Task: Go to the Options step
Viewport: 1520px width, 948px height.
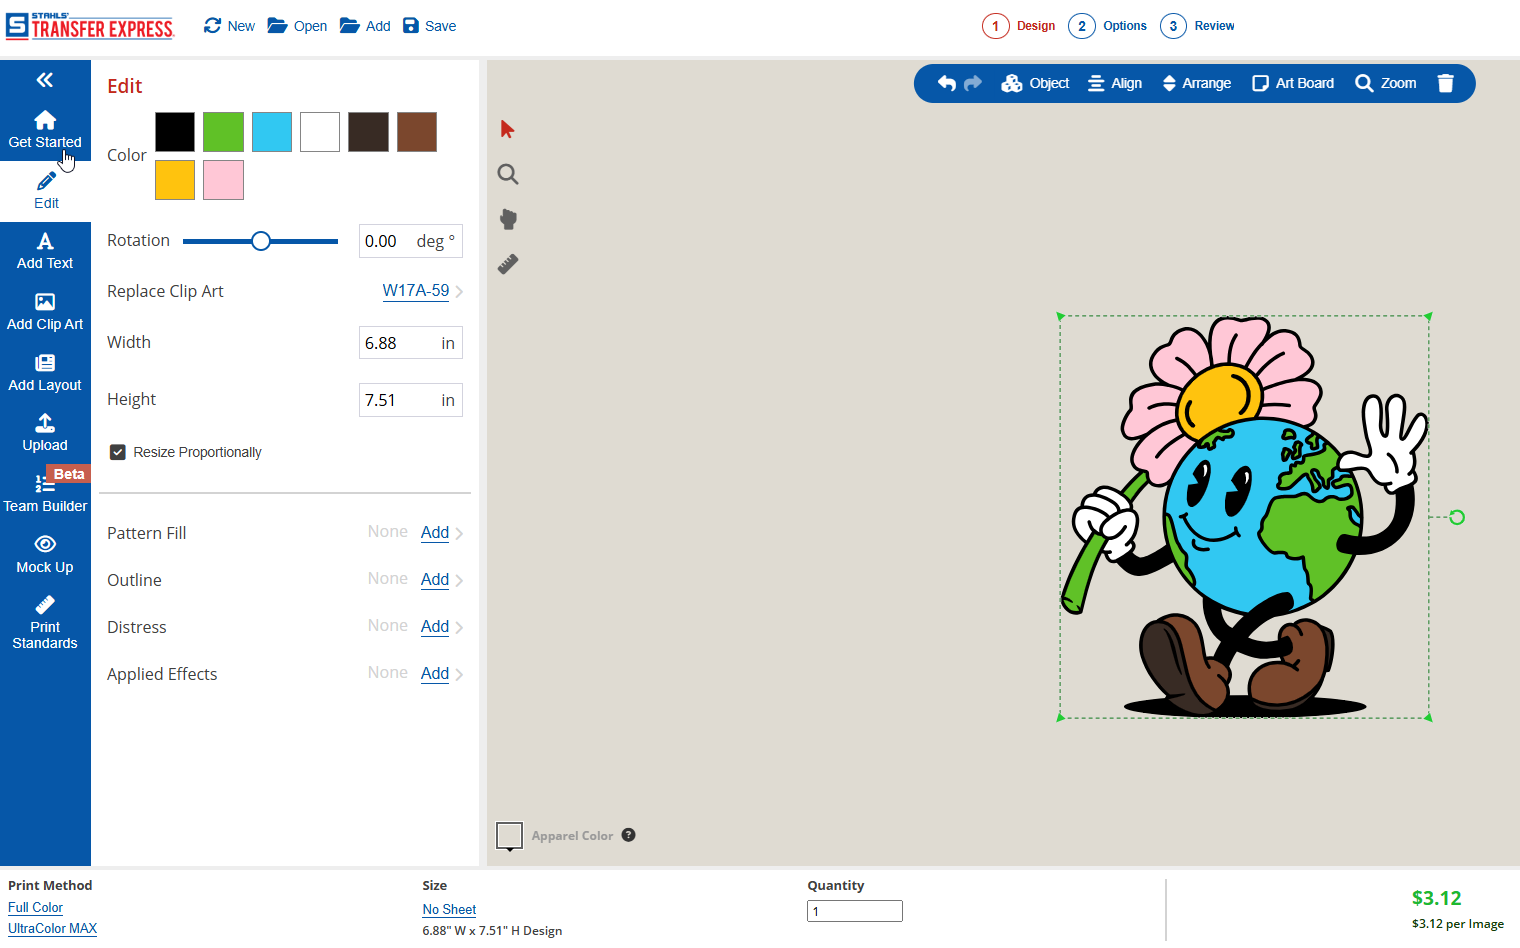Action: tap(1110, 26)
